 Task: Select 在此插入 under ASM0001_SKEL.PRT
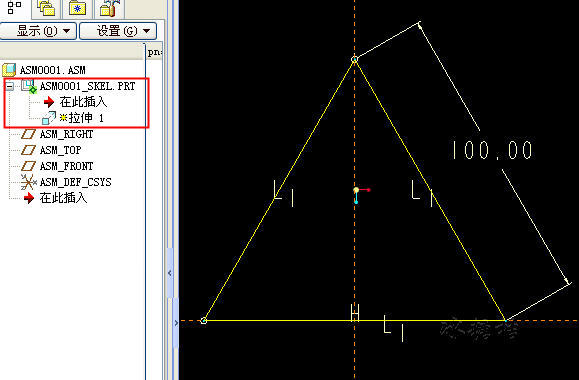pos(83,102)
